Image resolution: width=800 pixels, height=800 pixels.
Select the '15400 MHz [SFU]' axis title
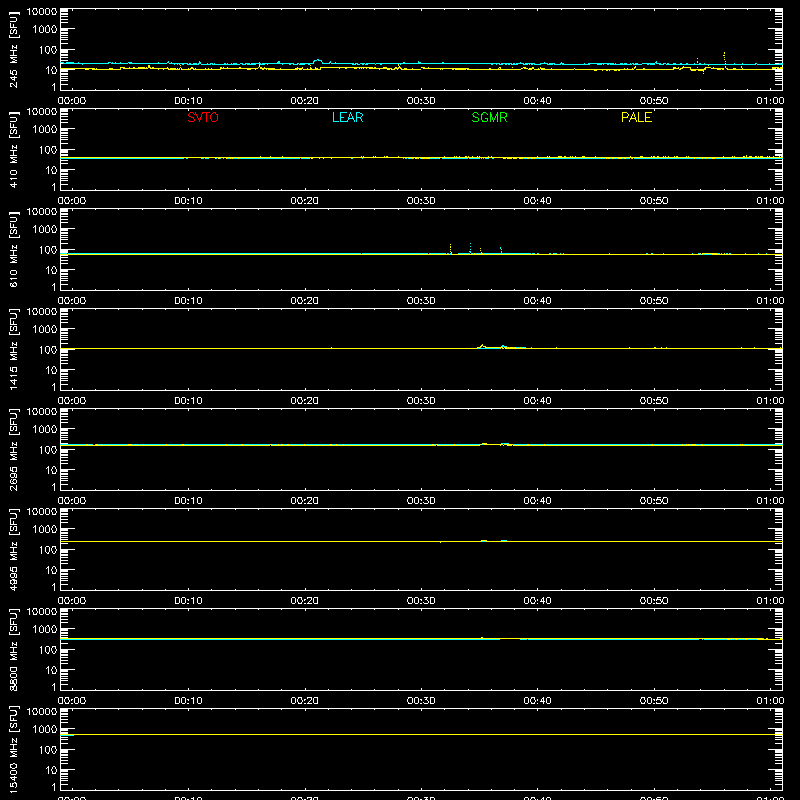[x=14, y=749]
